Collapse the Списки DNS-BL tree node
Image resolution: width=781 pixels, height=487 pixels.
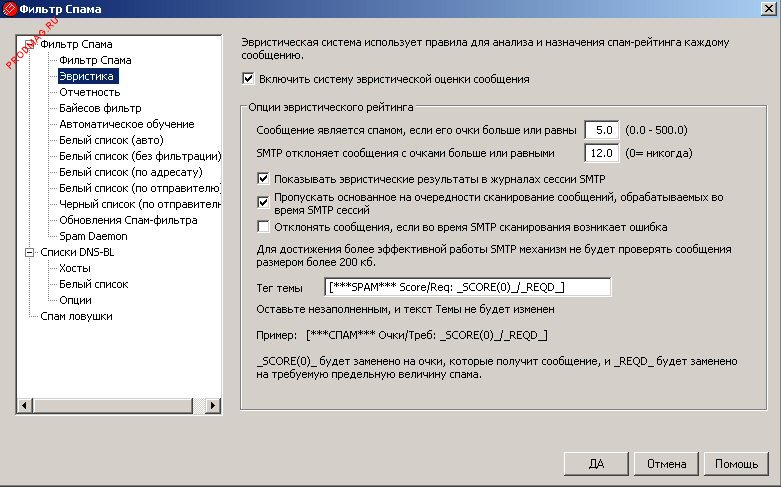click(x=29, y=252)
